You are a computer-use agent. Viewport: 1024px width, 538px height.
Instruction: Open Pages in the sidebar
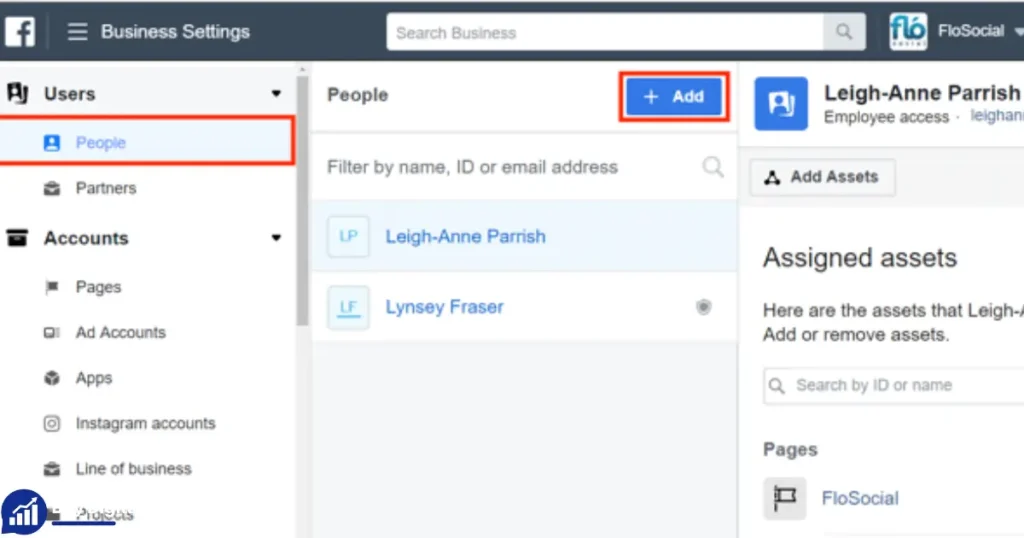tap(99, 287)
